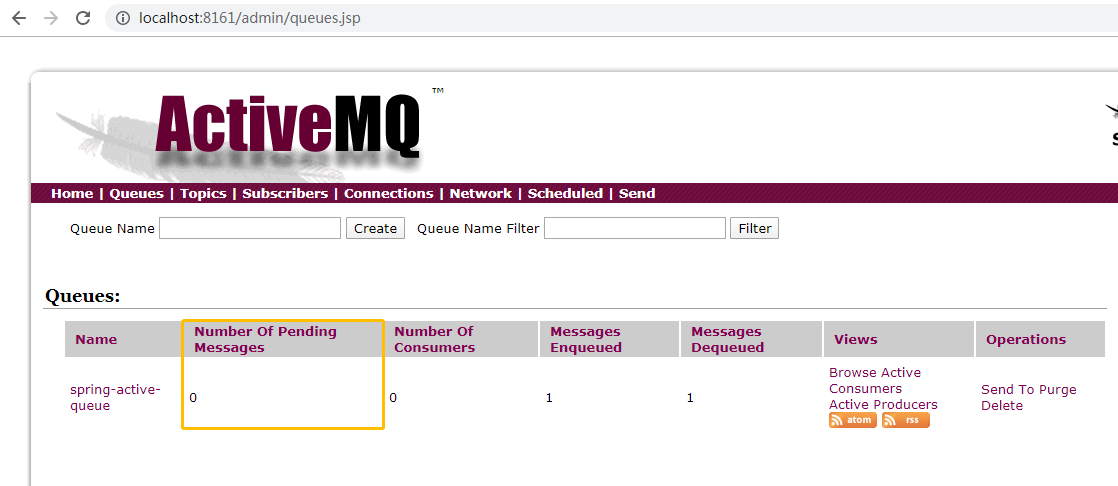Image resolution: width=1118 pixels, height=486 pixels.
Task: Open Active Producers link
Action: pos(883,405)
